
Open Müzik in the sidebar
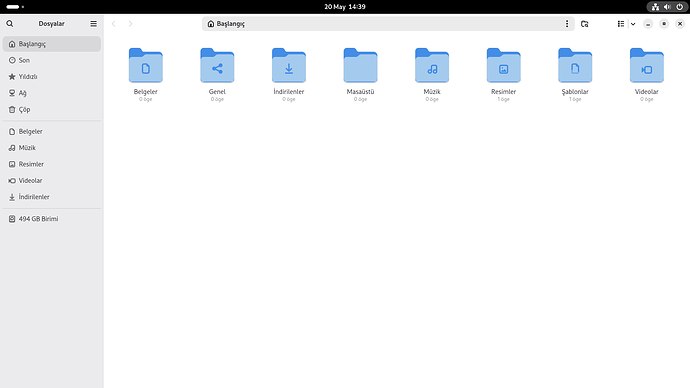(52, 148)
